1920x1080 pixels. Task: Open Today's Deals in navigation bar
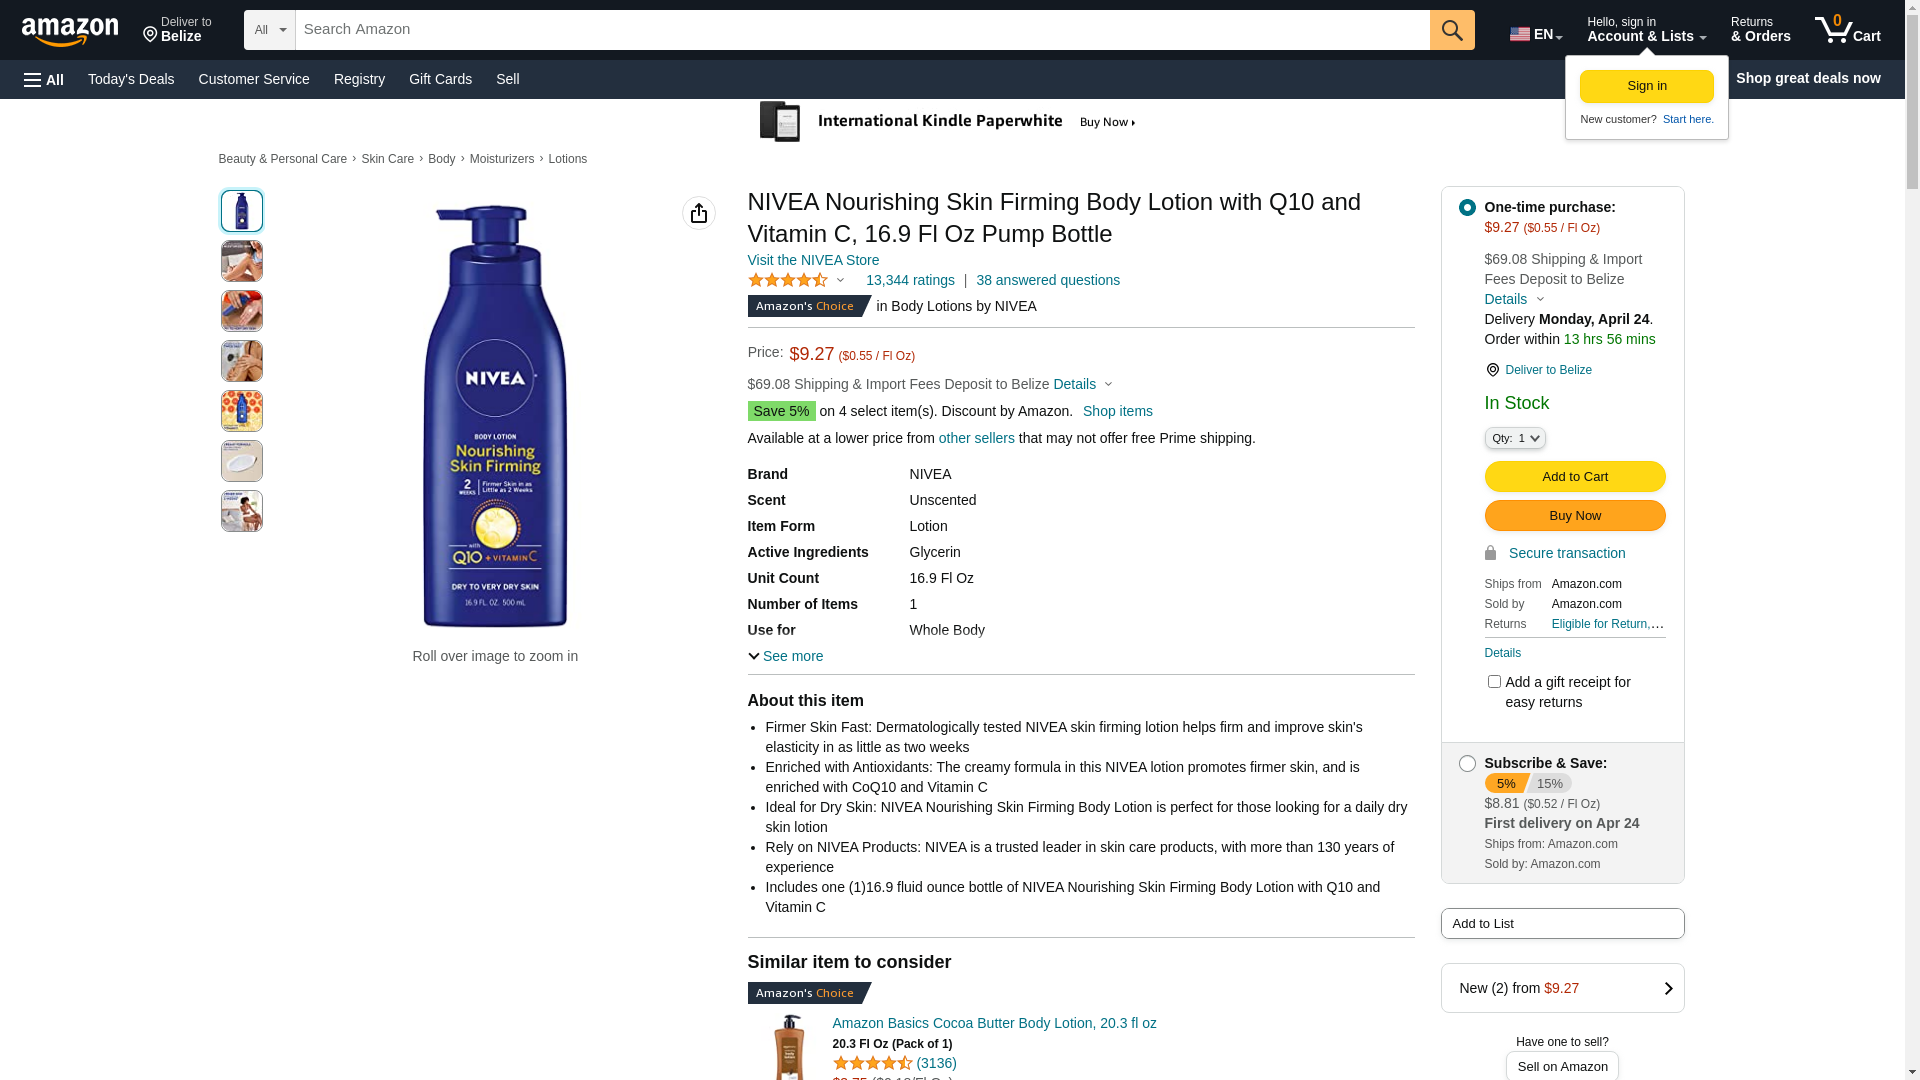click(131, 79)
